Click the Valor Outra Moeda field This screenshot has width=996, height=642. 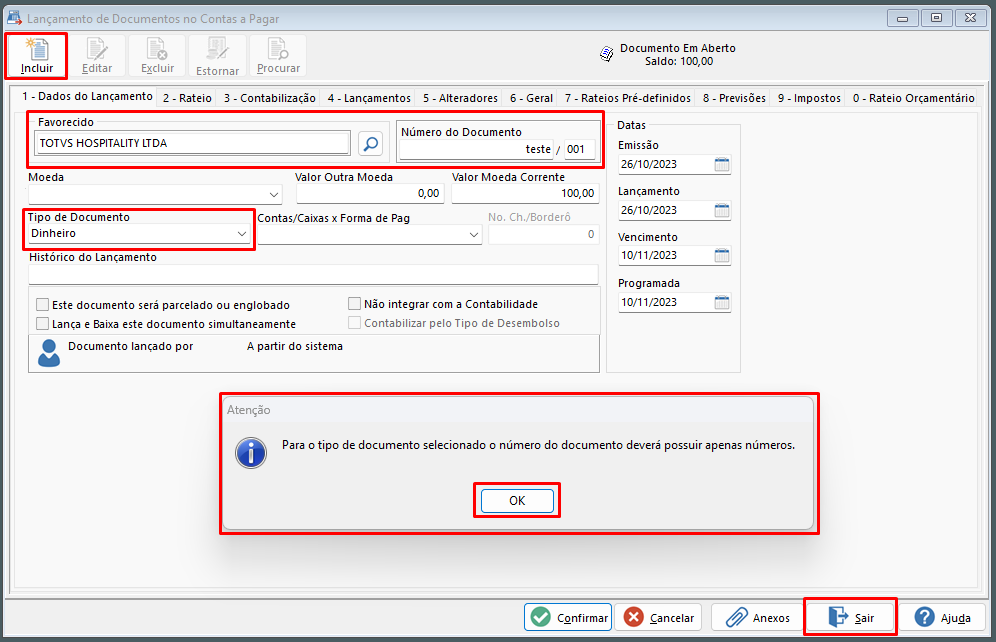coord(369,194)
